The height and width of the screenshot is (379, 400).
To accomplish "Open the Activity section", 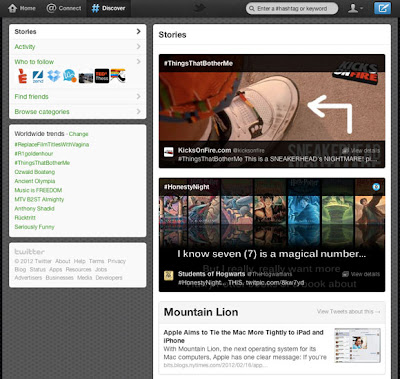I will [25, 47].
